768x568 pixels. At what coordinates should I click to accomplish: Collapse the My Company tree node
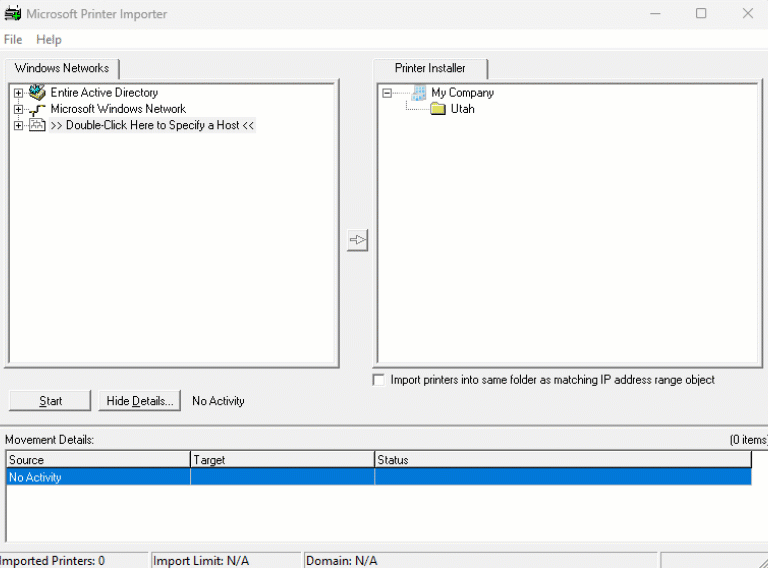(387, 93)
